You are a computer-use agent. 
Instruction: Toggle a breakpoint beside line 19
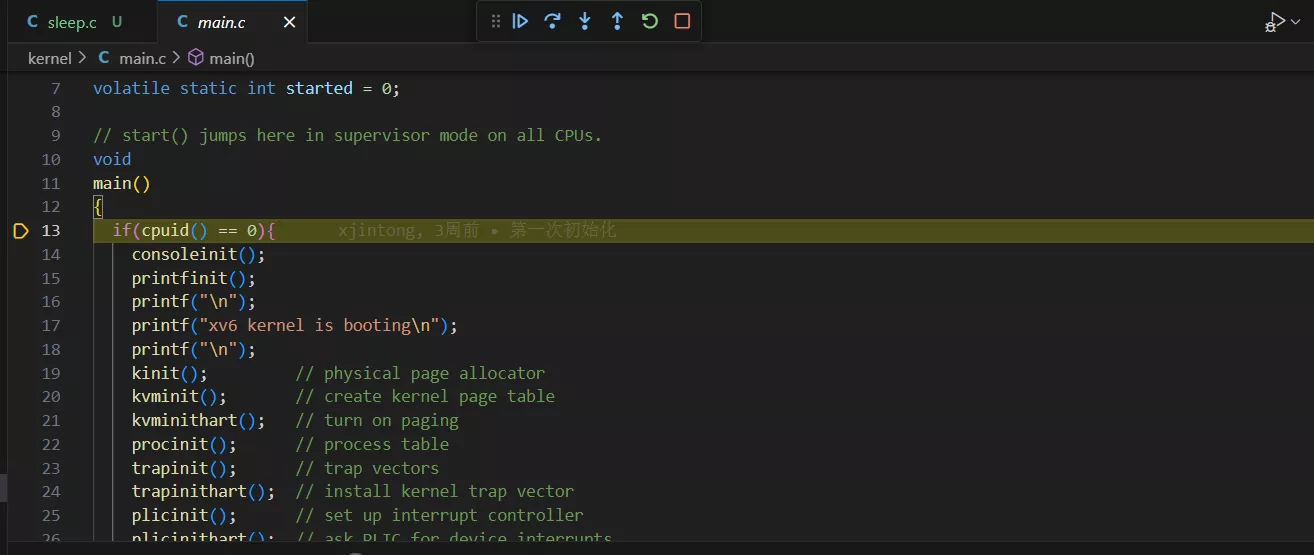pyautogui.click(x=21, y=373)
